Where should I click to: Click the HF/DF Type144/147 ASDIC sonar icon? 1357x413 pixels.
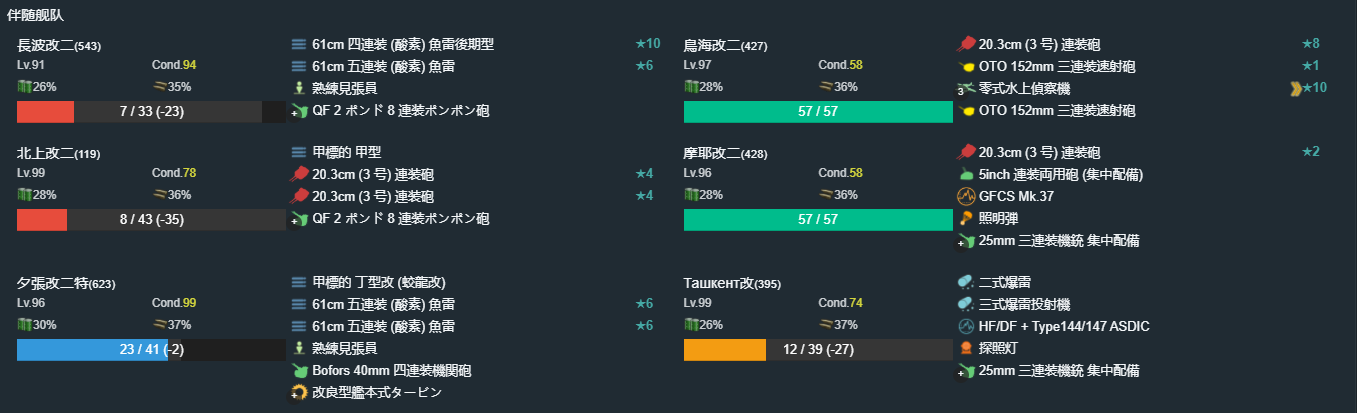coord(966,327)
